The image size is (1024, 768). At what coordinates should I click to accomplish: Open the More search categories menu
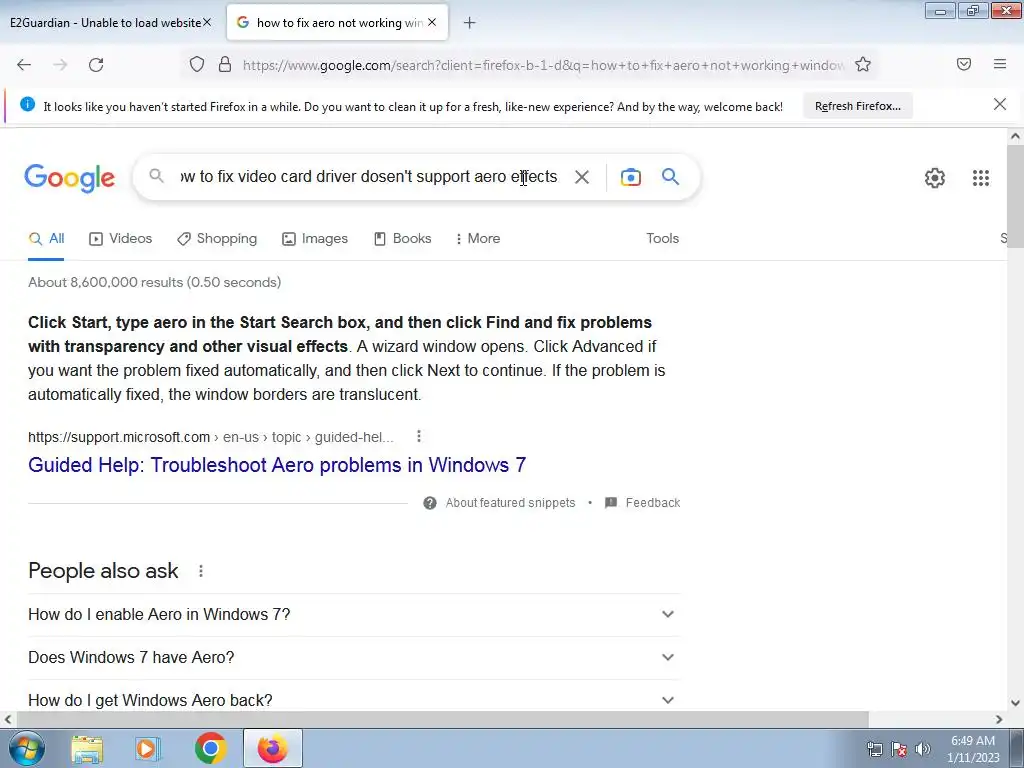pos(478,239)
